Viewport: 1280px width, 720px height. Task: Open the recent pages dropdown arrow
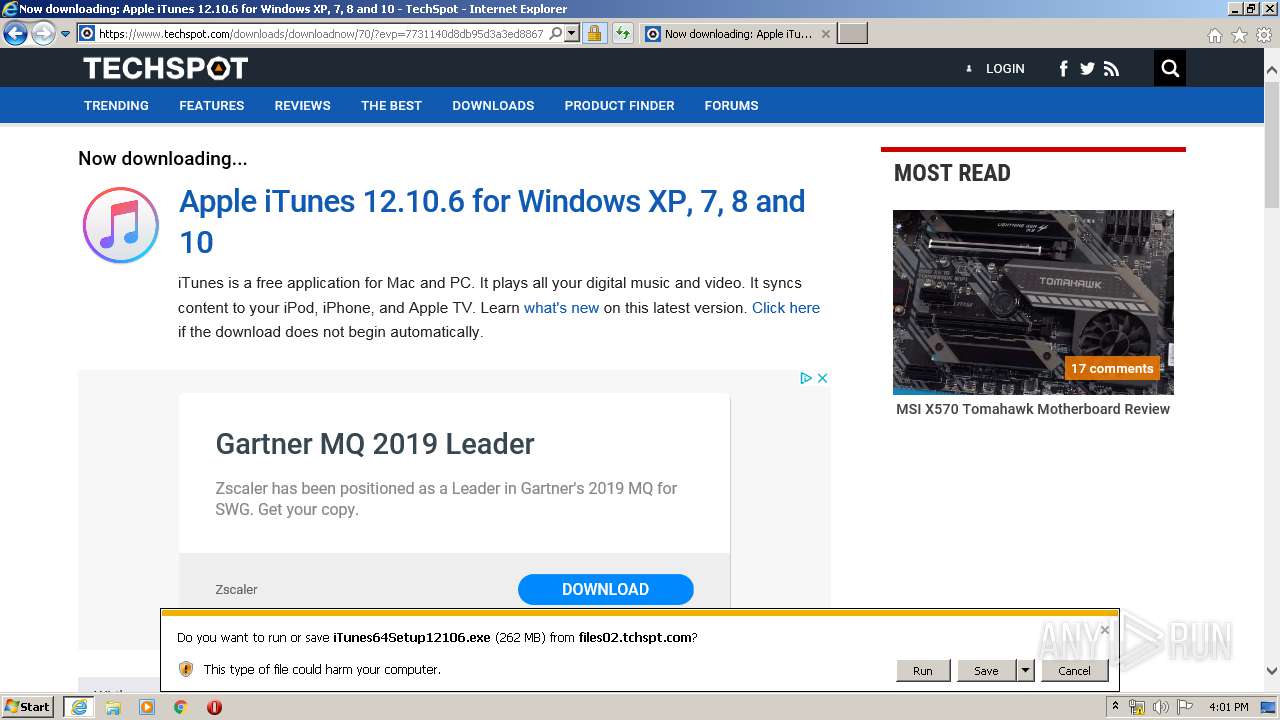[65, 34]
